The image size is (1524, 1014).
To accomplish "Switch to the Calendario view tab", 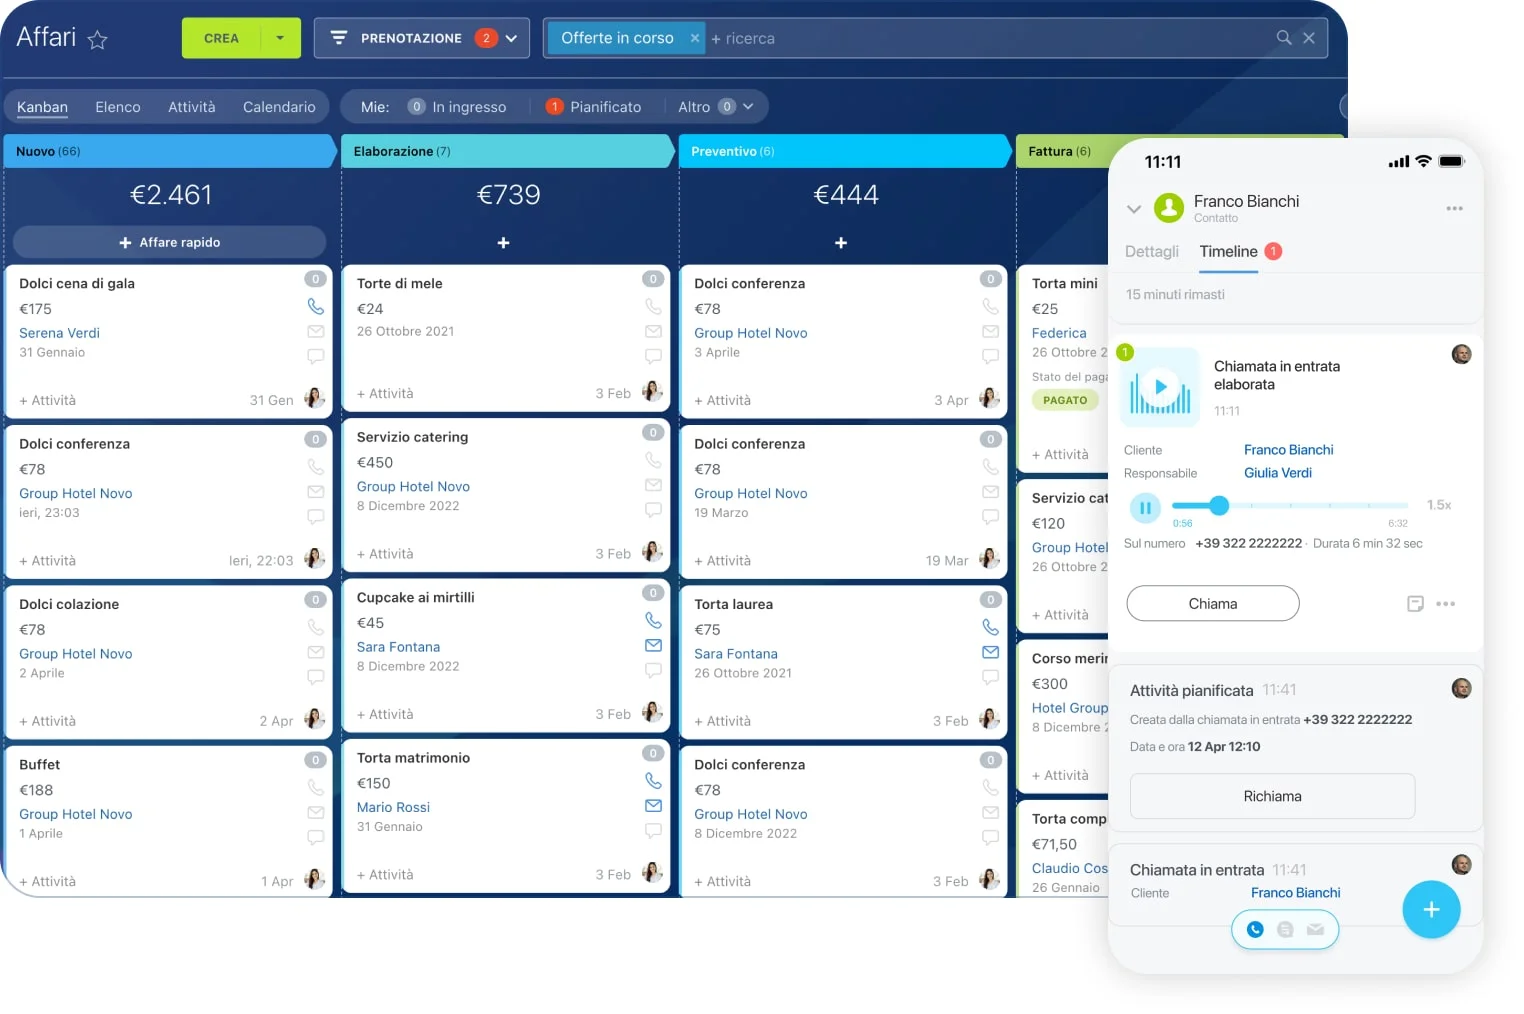I will [x=279, y=107].
